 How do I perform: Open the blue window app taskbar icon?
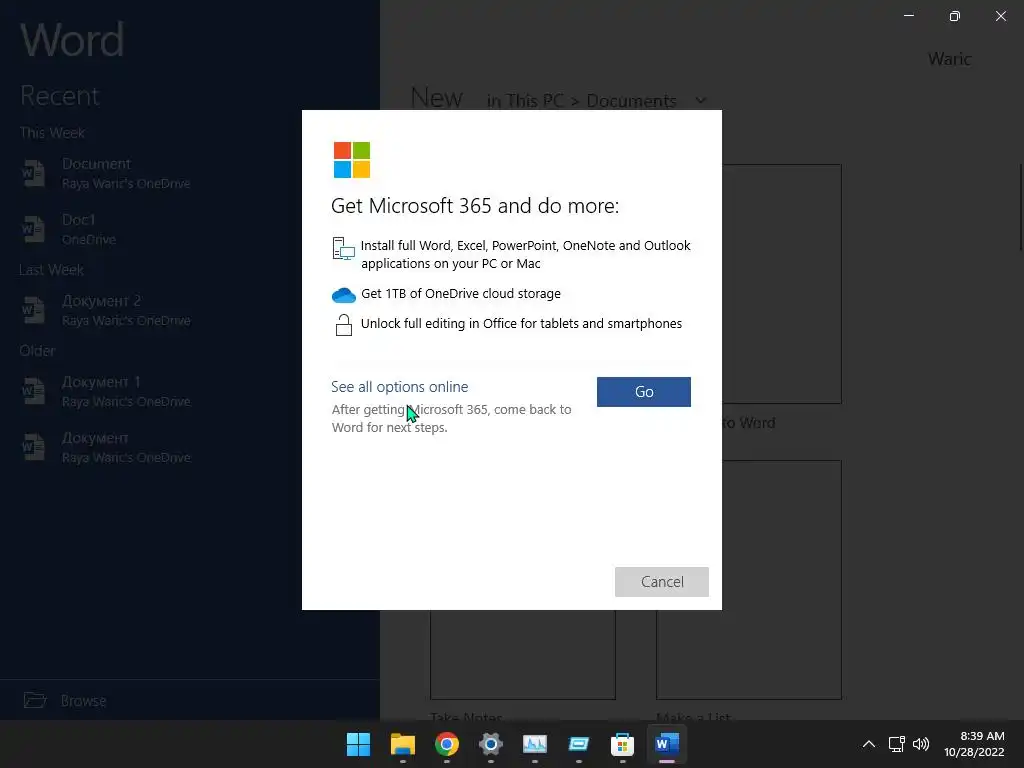(x=579, y=744)
